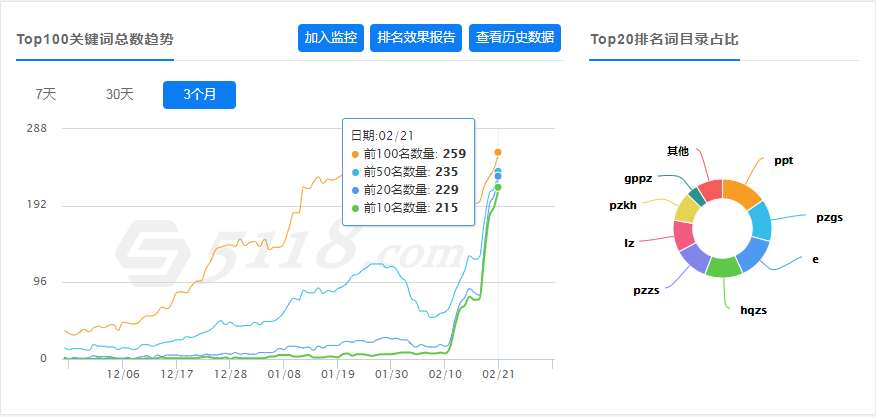This screenshot has width=876, height=417.
Task: Click the light blue pzgs donut segment
Action: click(x=759, y=221)
